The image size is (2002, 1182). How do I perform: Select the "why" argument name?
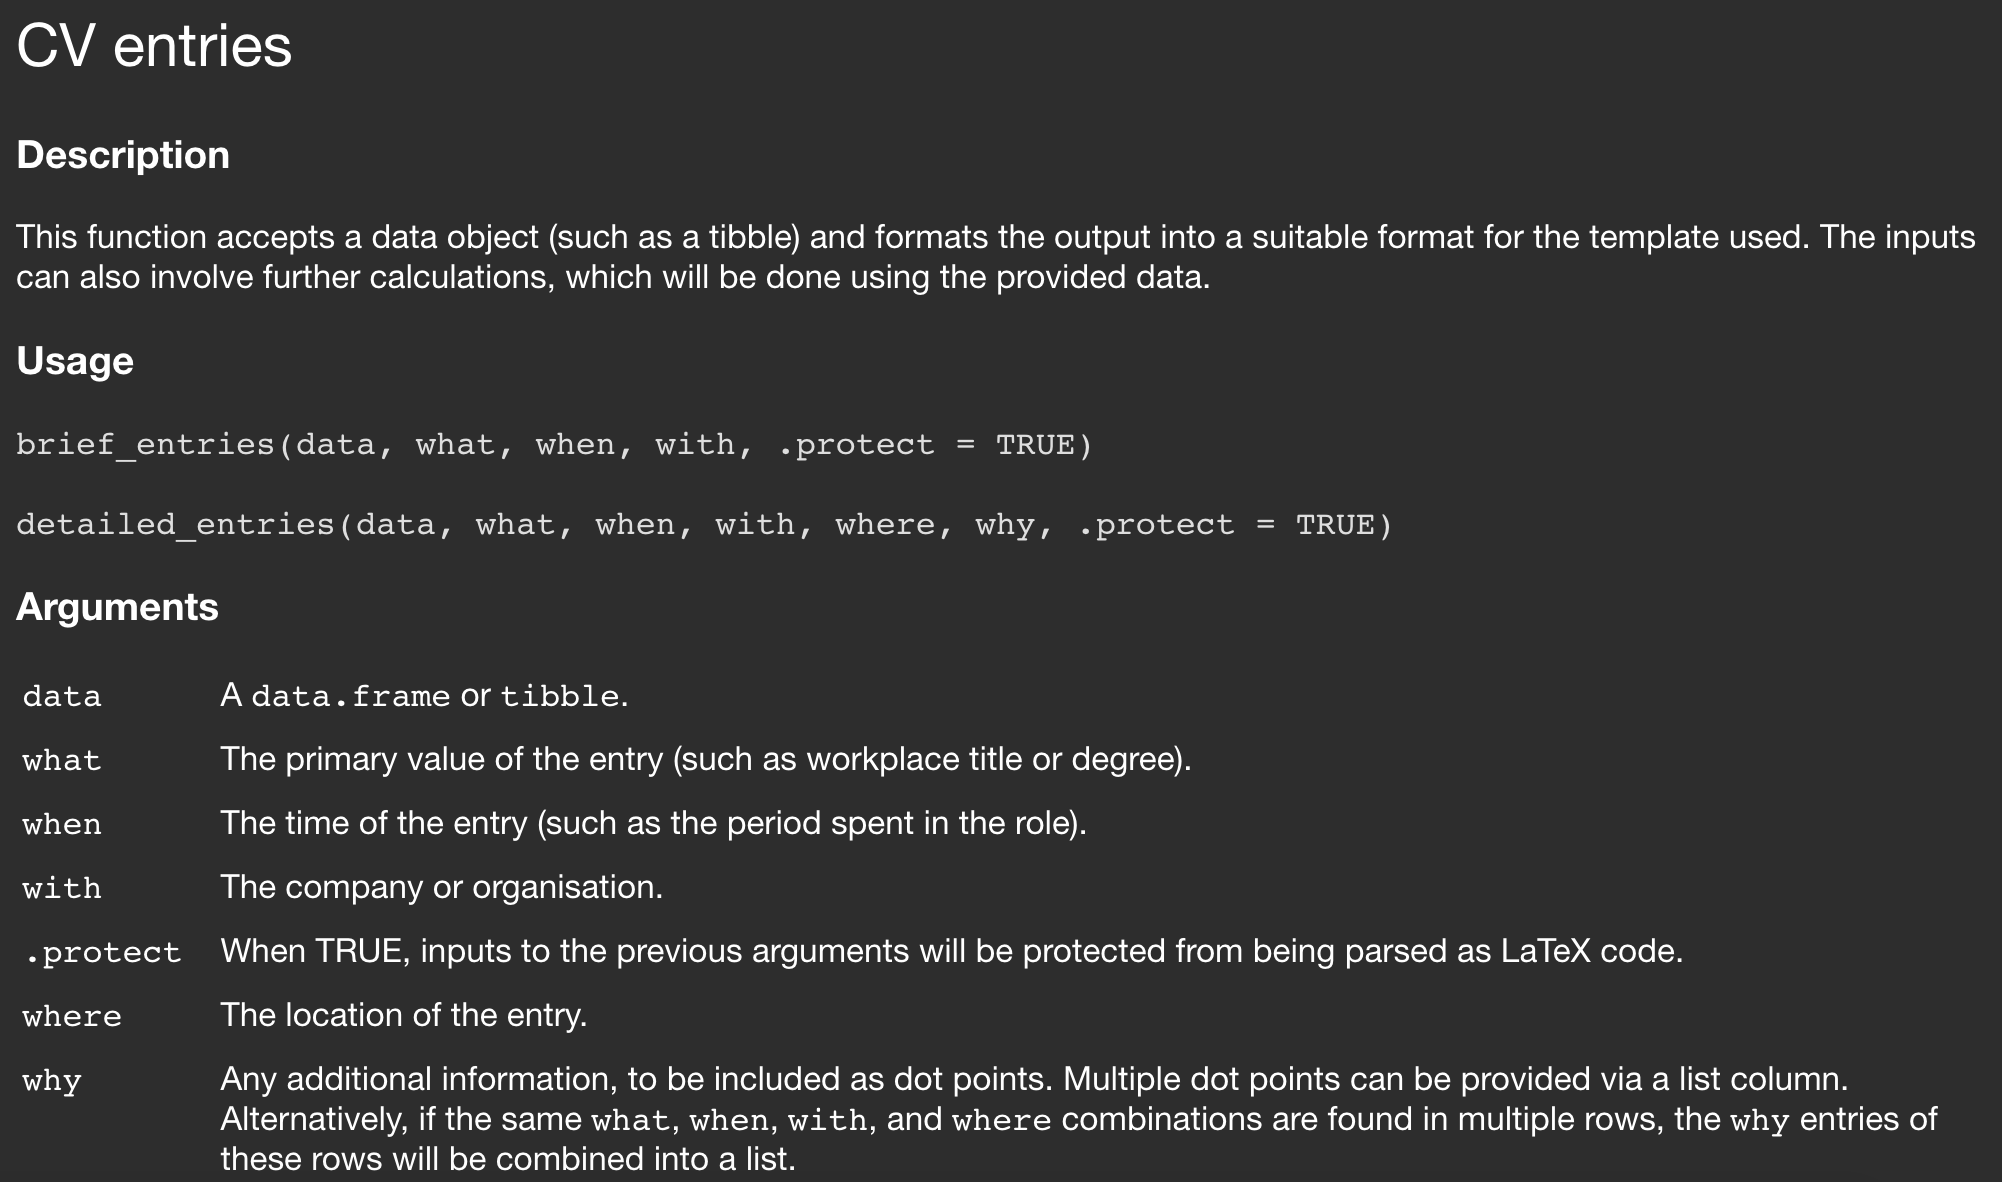click(52, 1080)
